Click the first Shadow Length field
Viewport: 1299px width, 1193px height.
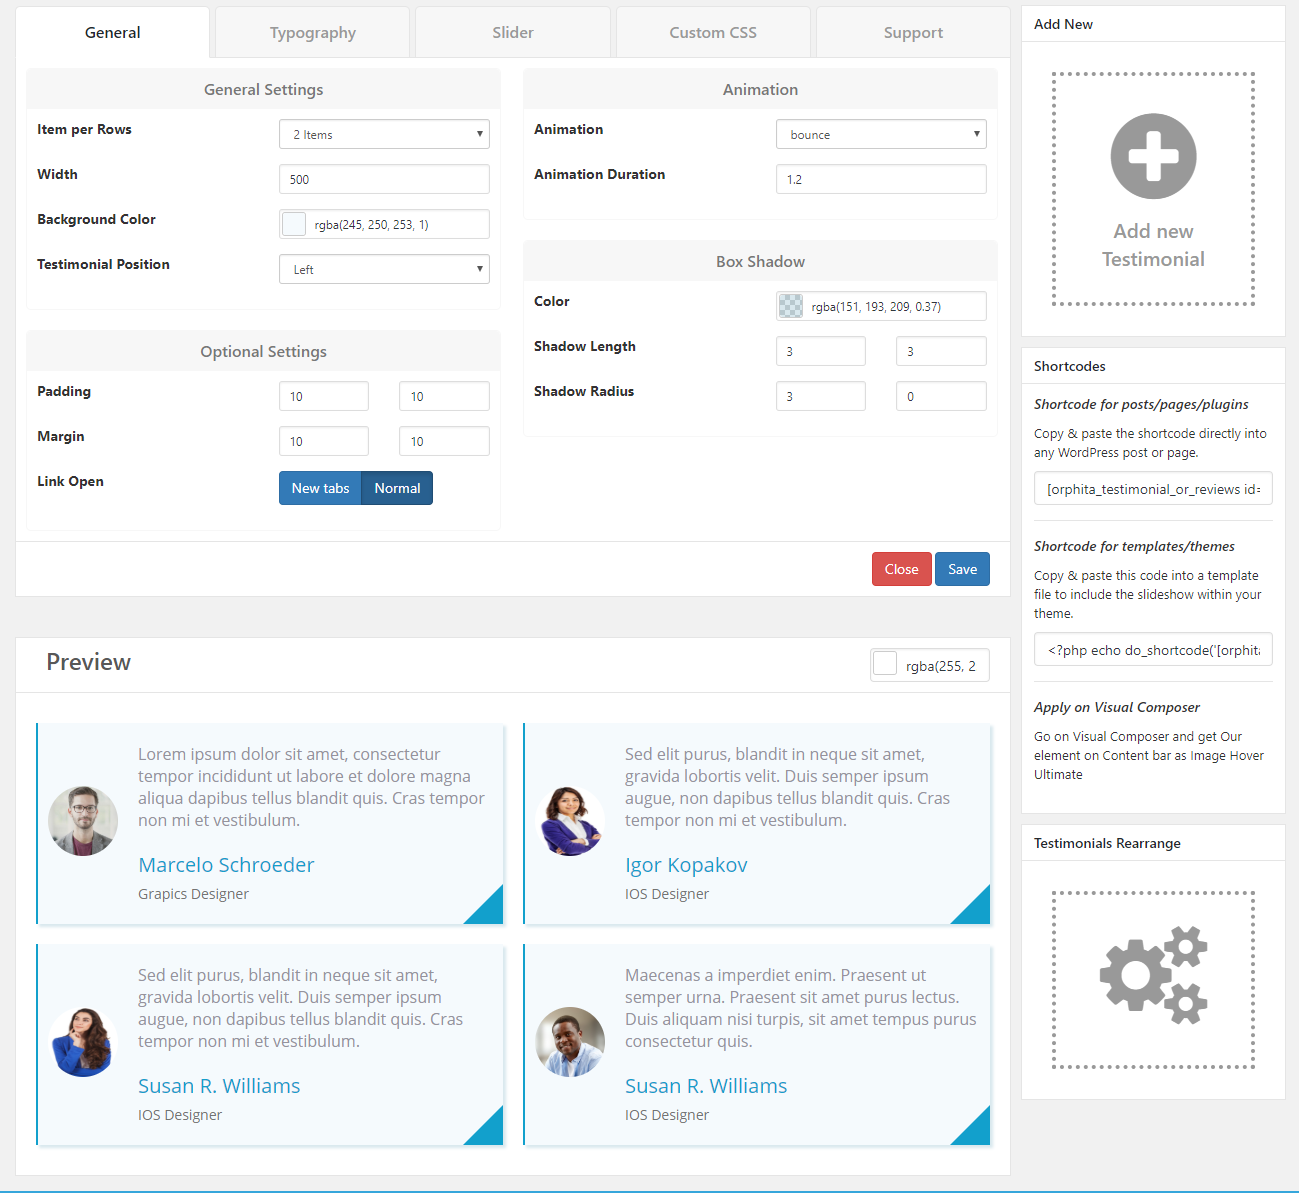(821, 351)
